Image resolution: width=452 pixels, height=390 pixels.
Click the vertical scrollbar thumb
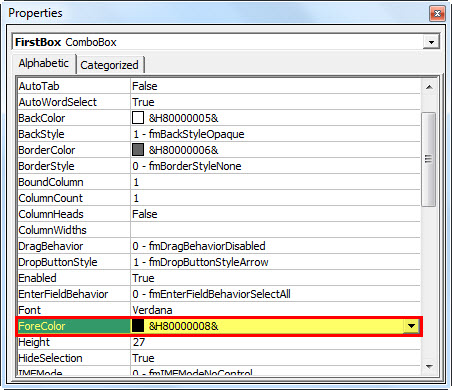point(429,159)
